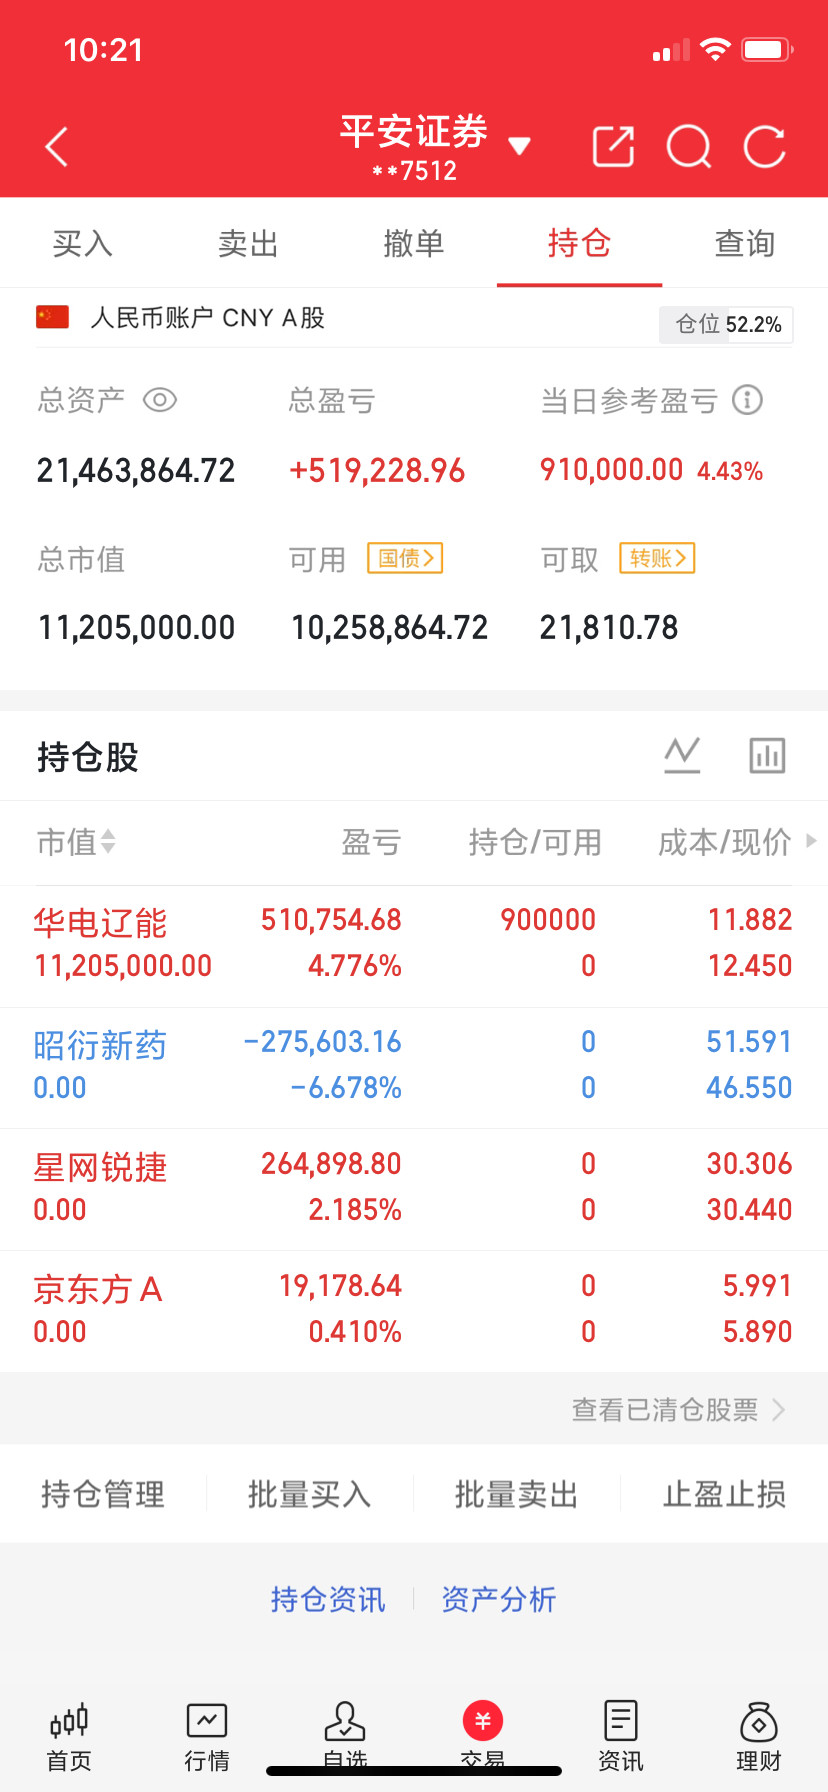Tap 华电辽能 position 900000
Screen dimensions: 828x1792
(x=548, y=920)
